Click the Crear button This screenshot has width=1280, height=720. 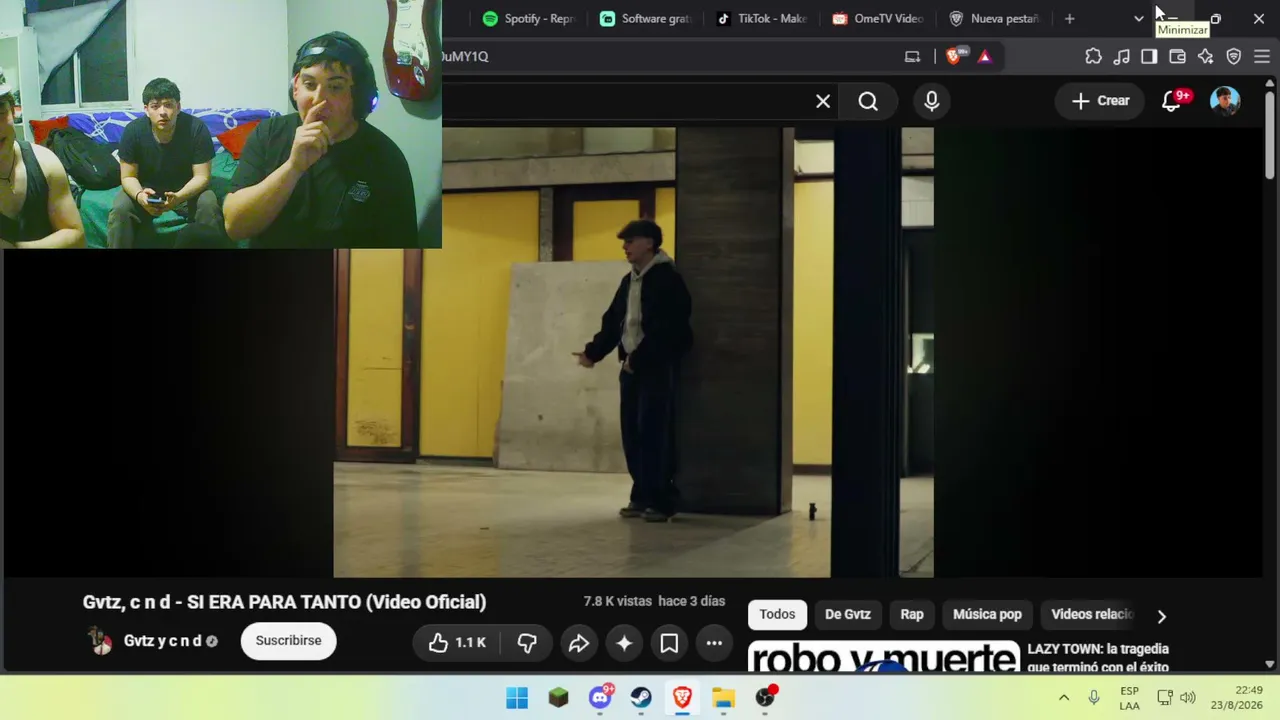pyautogui.click(x=1100, y=101)
